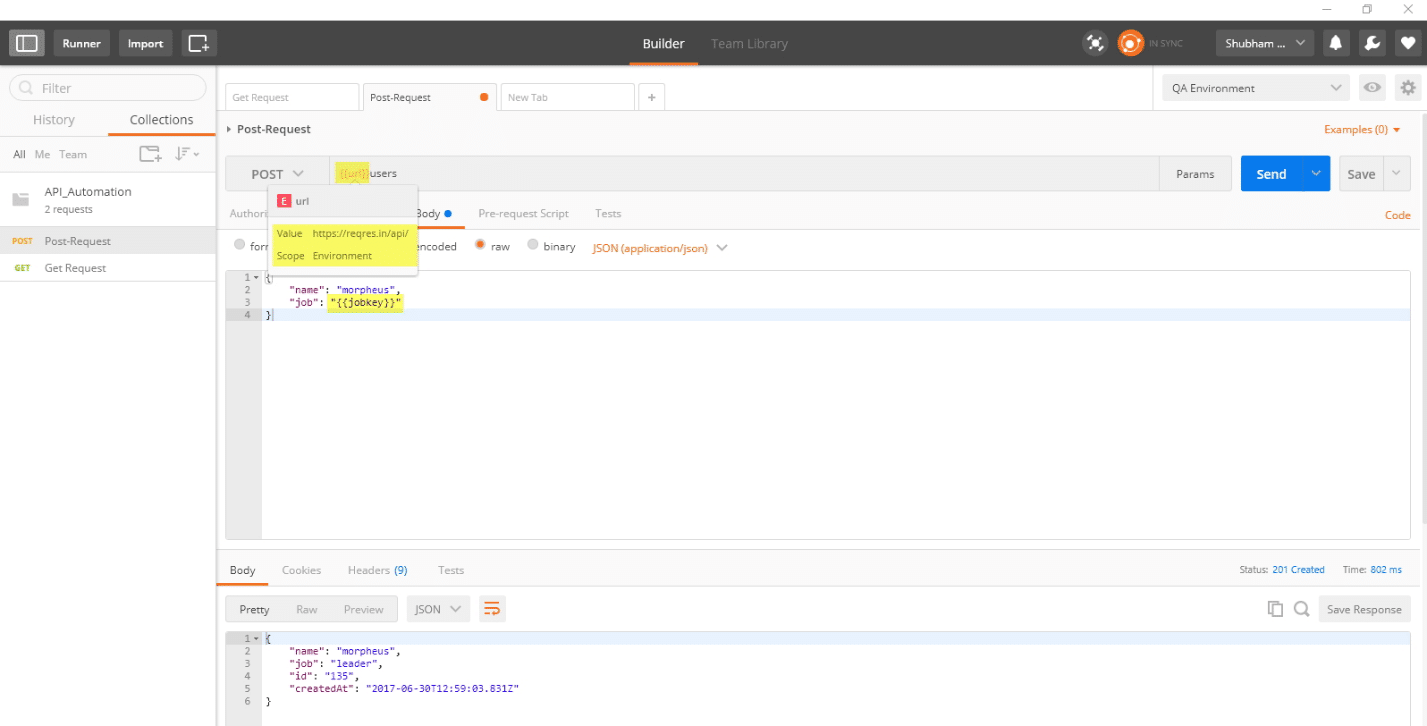Viewport: 1427px width, 726px height.
Task: Click the Save Response button
Action: 1364,609
